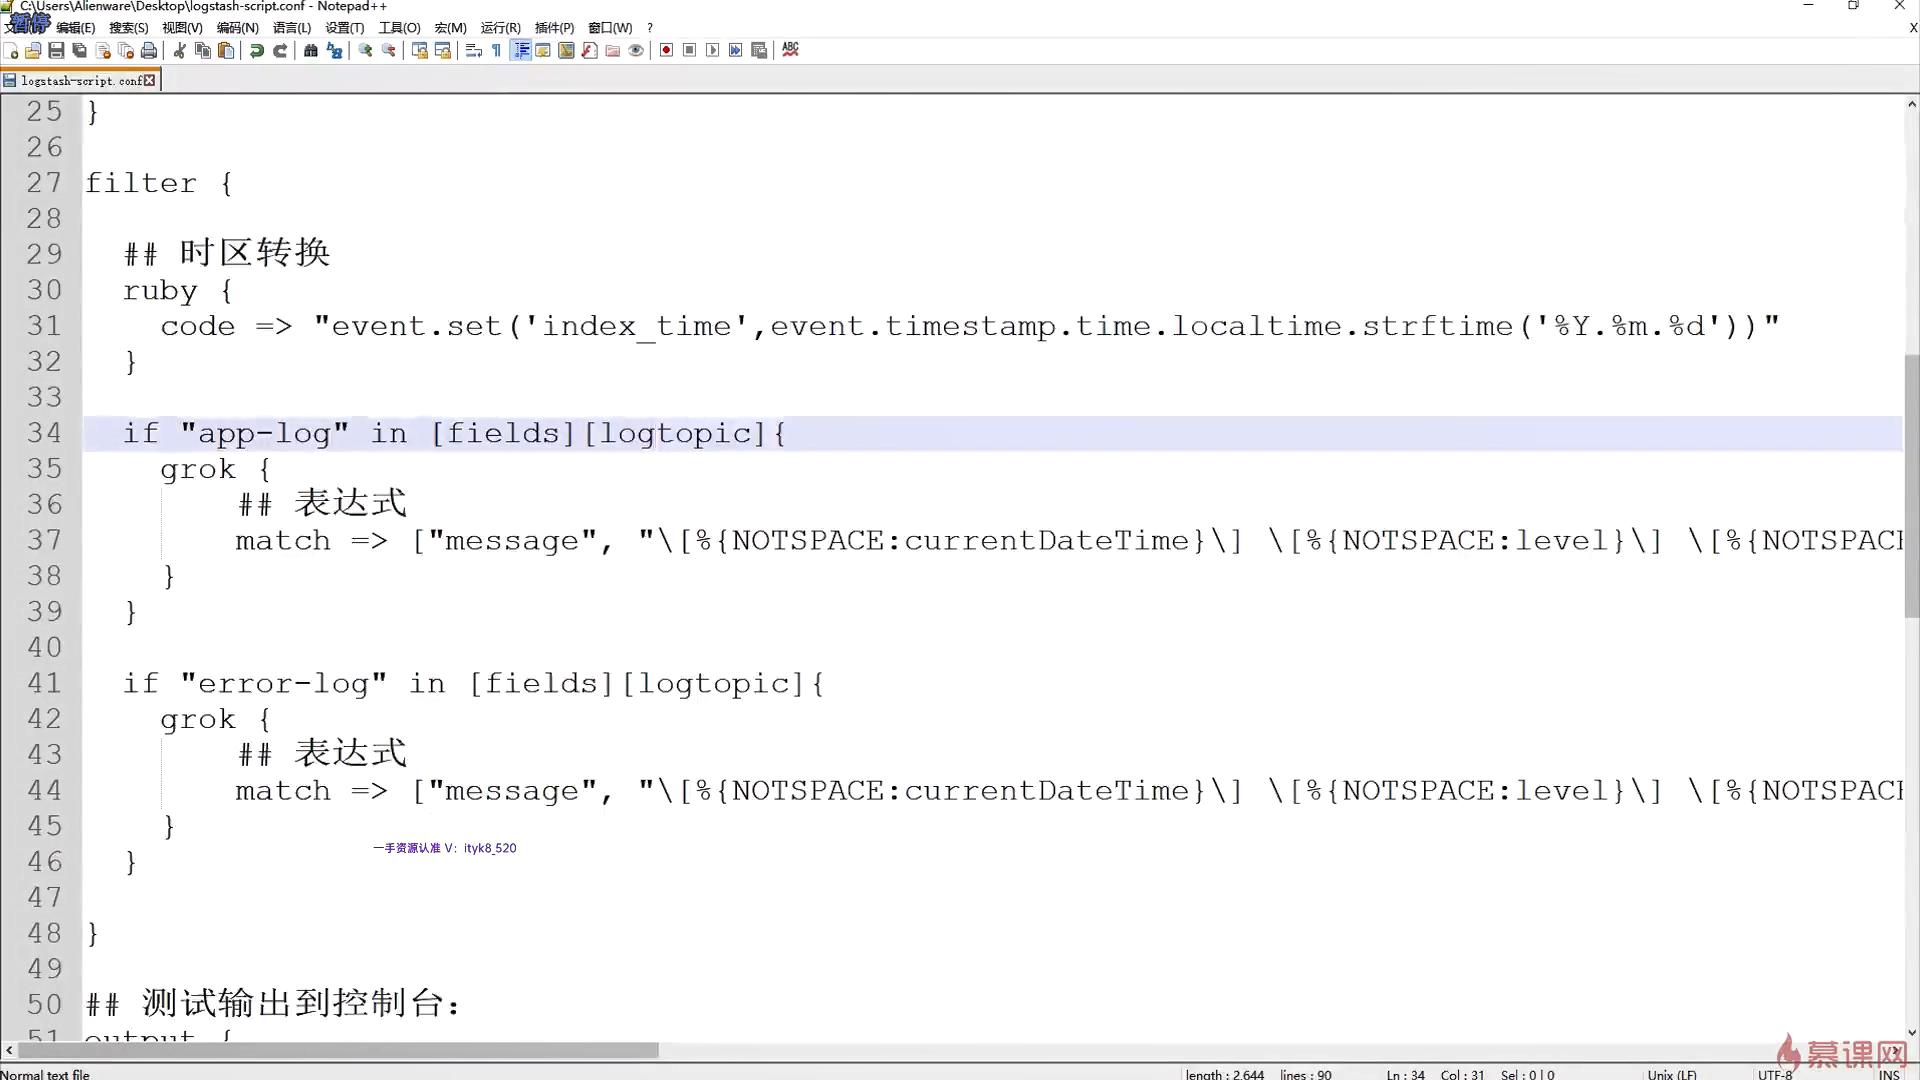Click vertical scrollbar down arrow

pos(1911,1033)
